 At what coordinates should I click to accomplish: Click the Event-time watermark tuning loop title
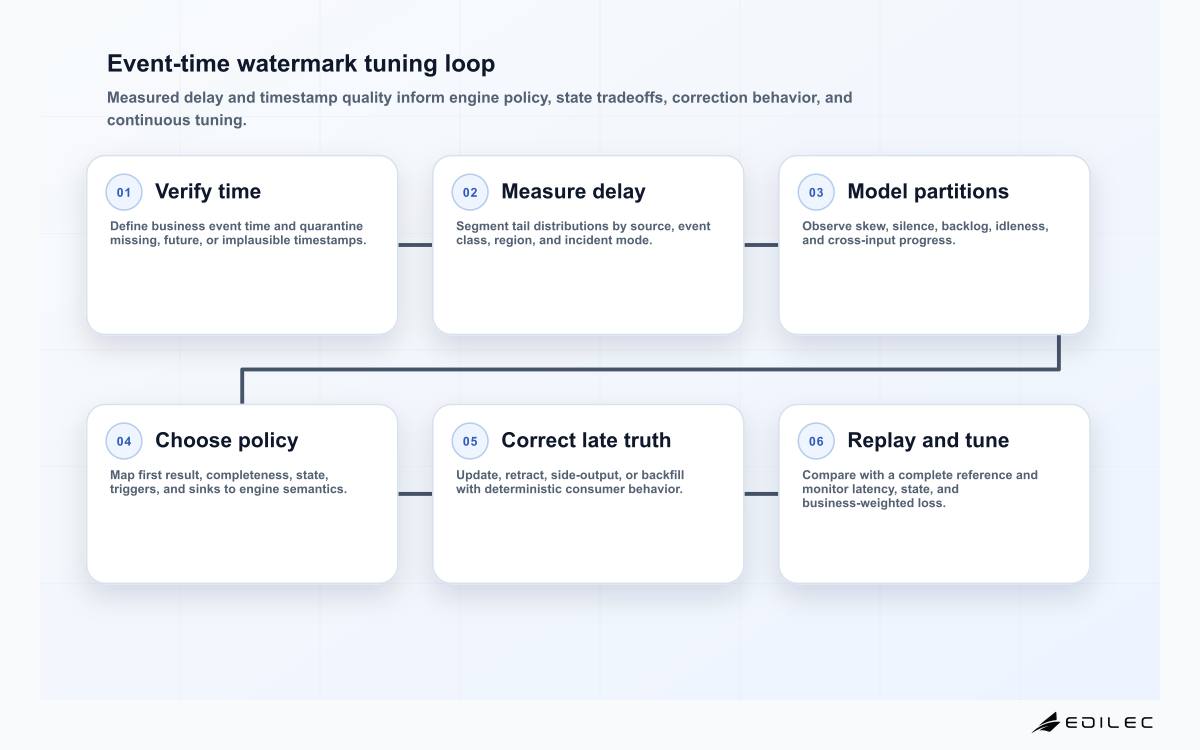click(301, 64)
